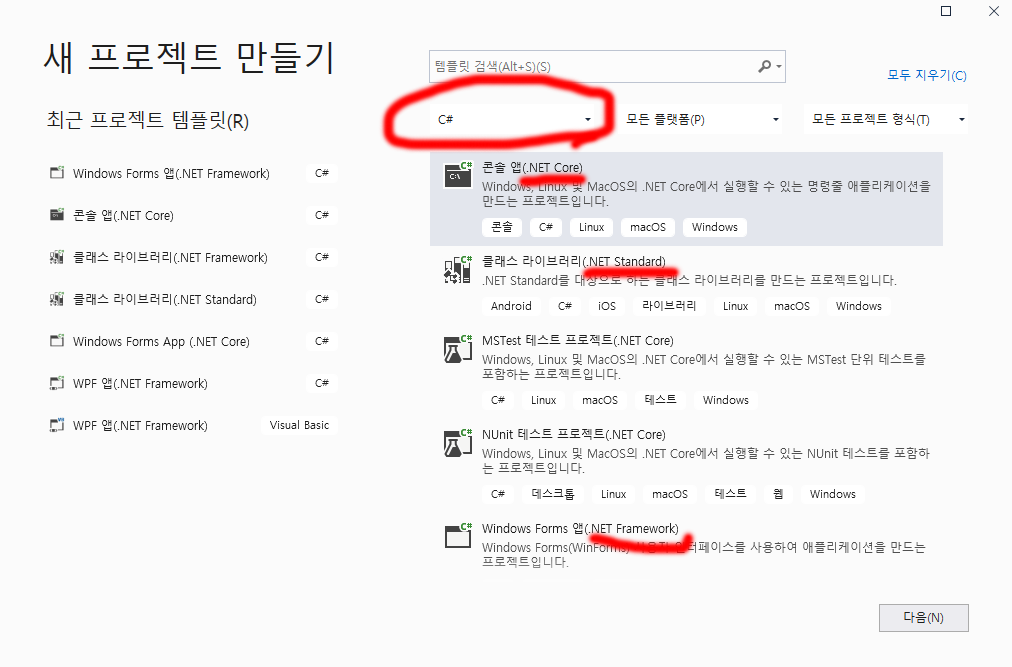Click the Android tag under 클래스 라이브러리
Viewport: 1012px width, 667px height.
(x=511, y=306)
